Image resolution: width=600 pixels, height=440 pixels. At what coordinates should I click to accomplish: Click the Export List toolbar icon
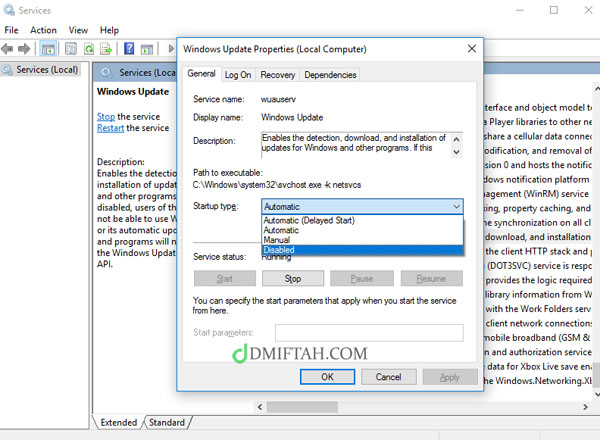(106, 49)
